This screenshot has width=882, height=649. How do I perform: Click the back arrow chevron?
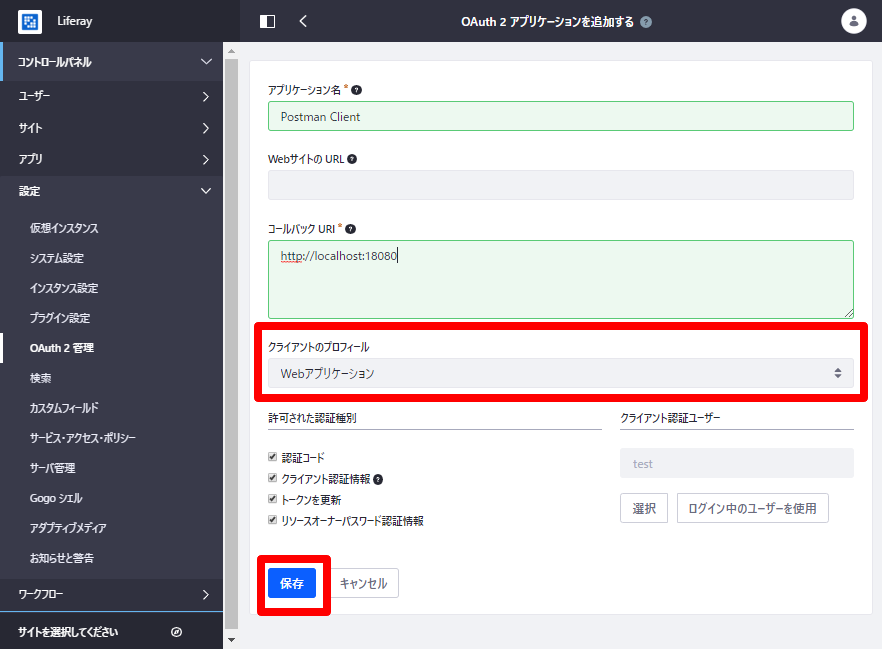302,20
